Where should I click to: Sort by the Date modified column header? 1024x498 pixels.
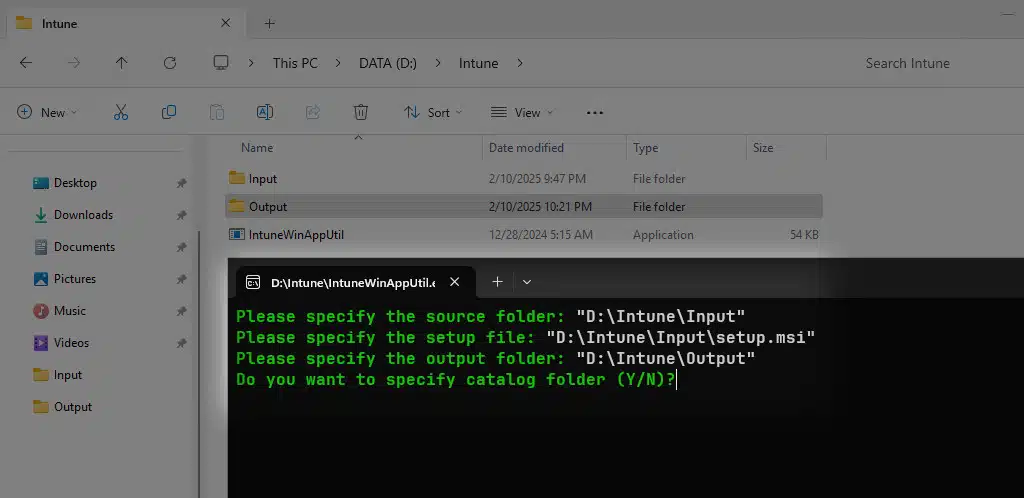[x=526, y=148]
